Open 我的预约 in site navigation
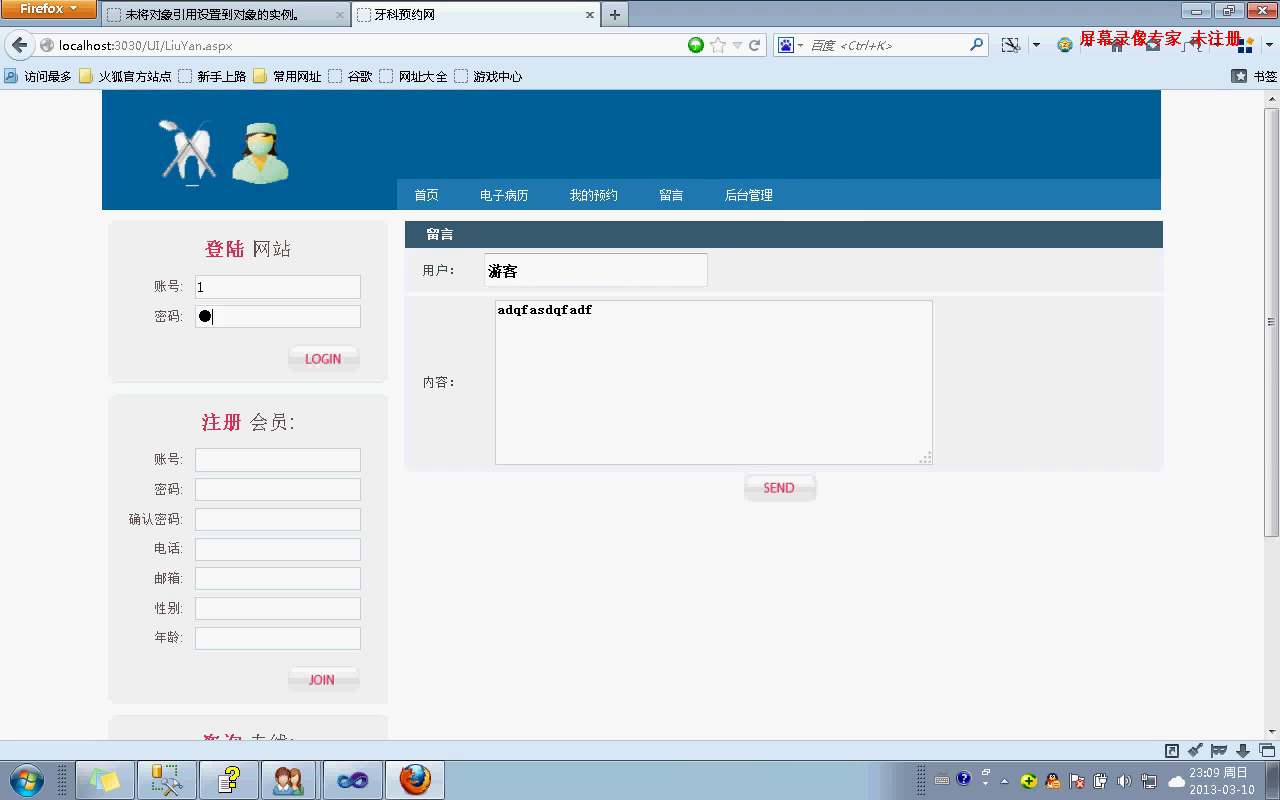1280x800 pixels. (594, 195)
